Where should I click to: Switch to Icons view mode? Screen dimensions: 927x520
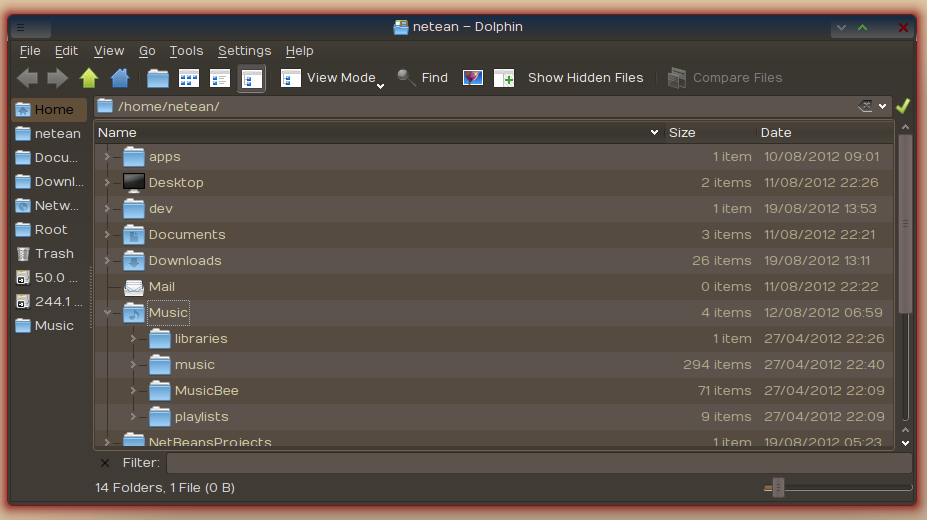click(189, 78)
